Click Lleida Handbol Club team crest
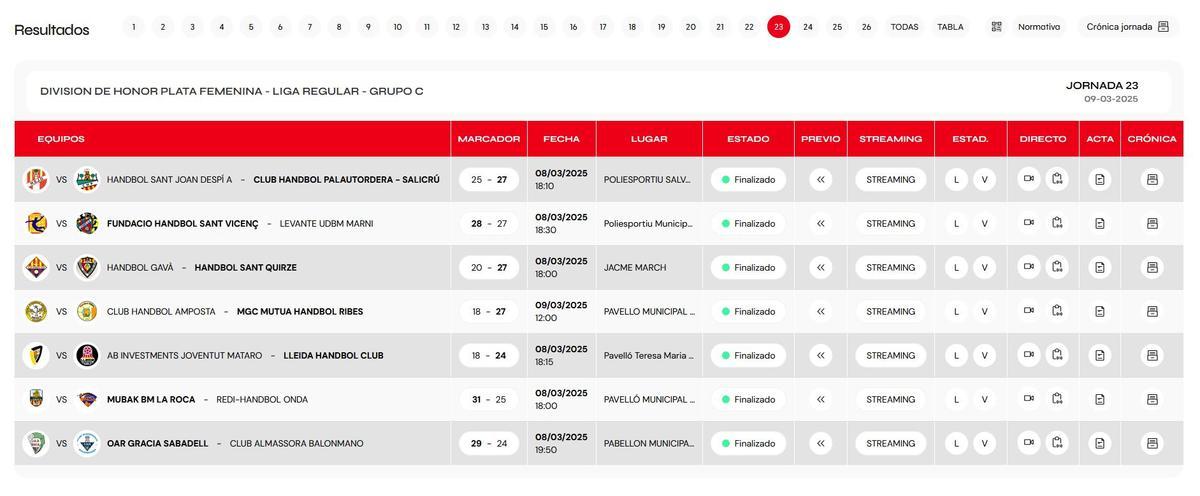Viewport: 1200px width, 496px height. 87,355
